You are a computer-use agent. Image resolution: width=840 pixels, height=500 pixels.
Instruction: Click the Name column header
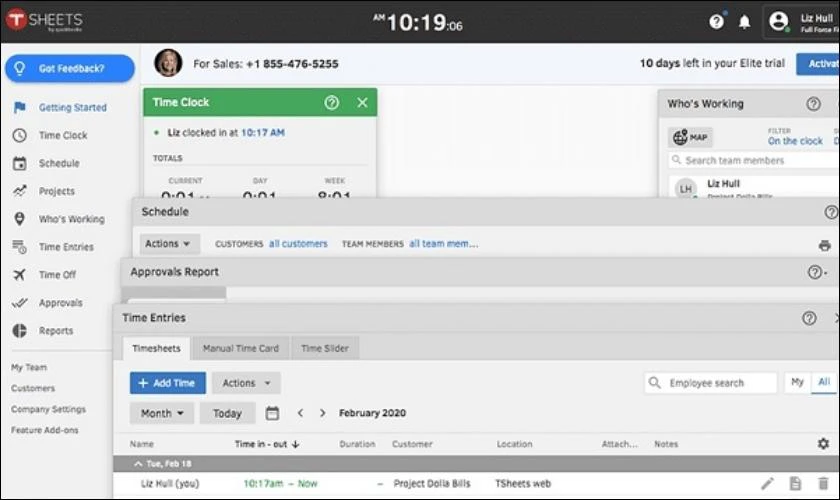coord(141,444)
